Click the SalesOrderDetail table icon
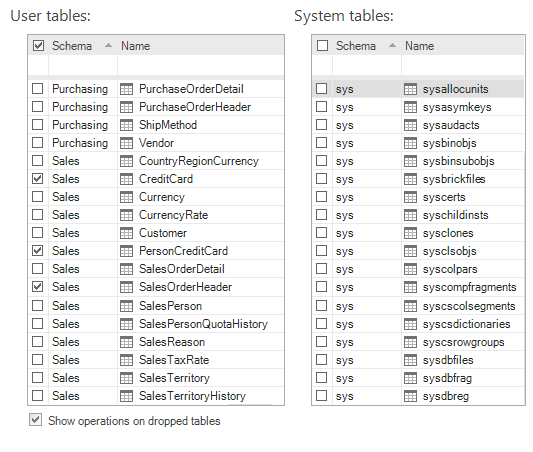The height and width of the screenshot is (452, 533). pyautogui.click(x=126, y=269)
